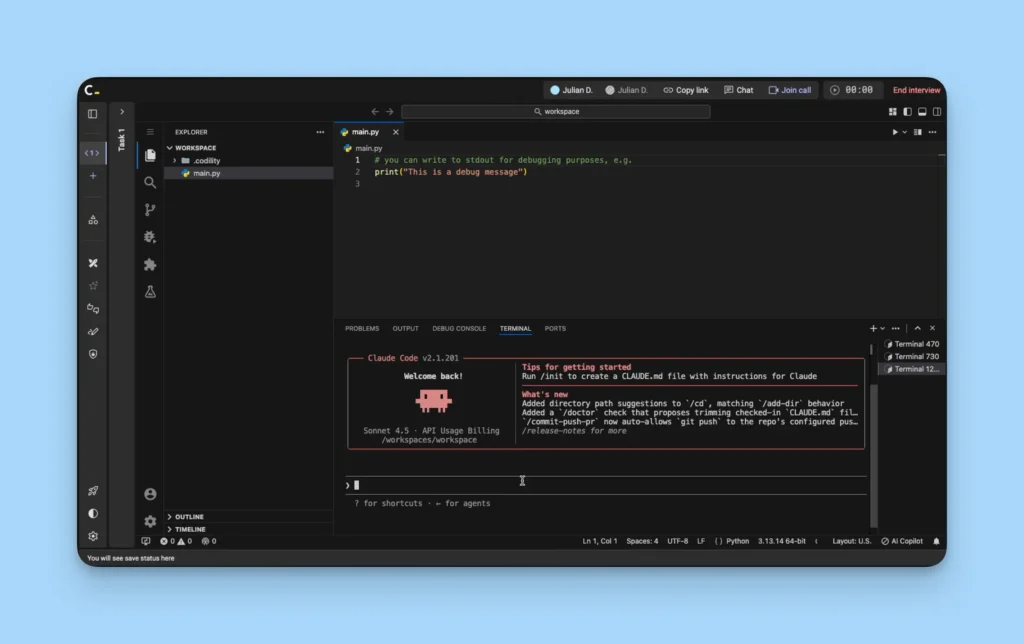Open Source Control branch icon

coord(150,210)
